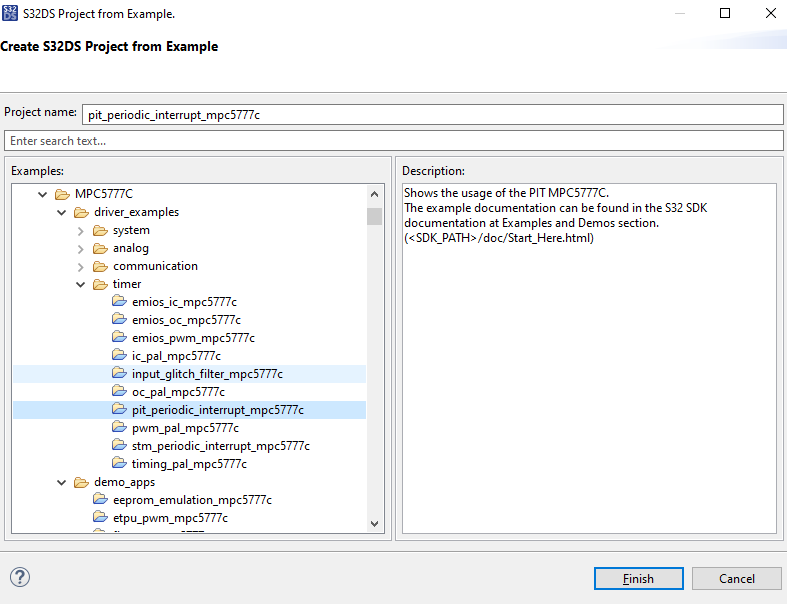This screenshot has height=604, width=787.
Task: Expand the communication folder node
Action: [x=81, y=266]
